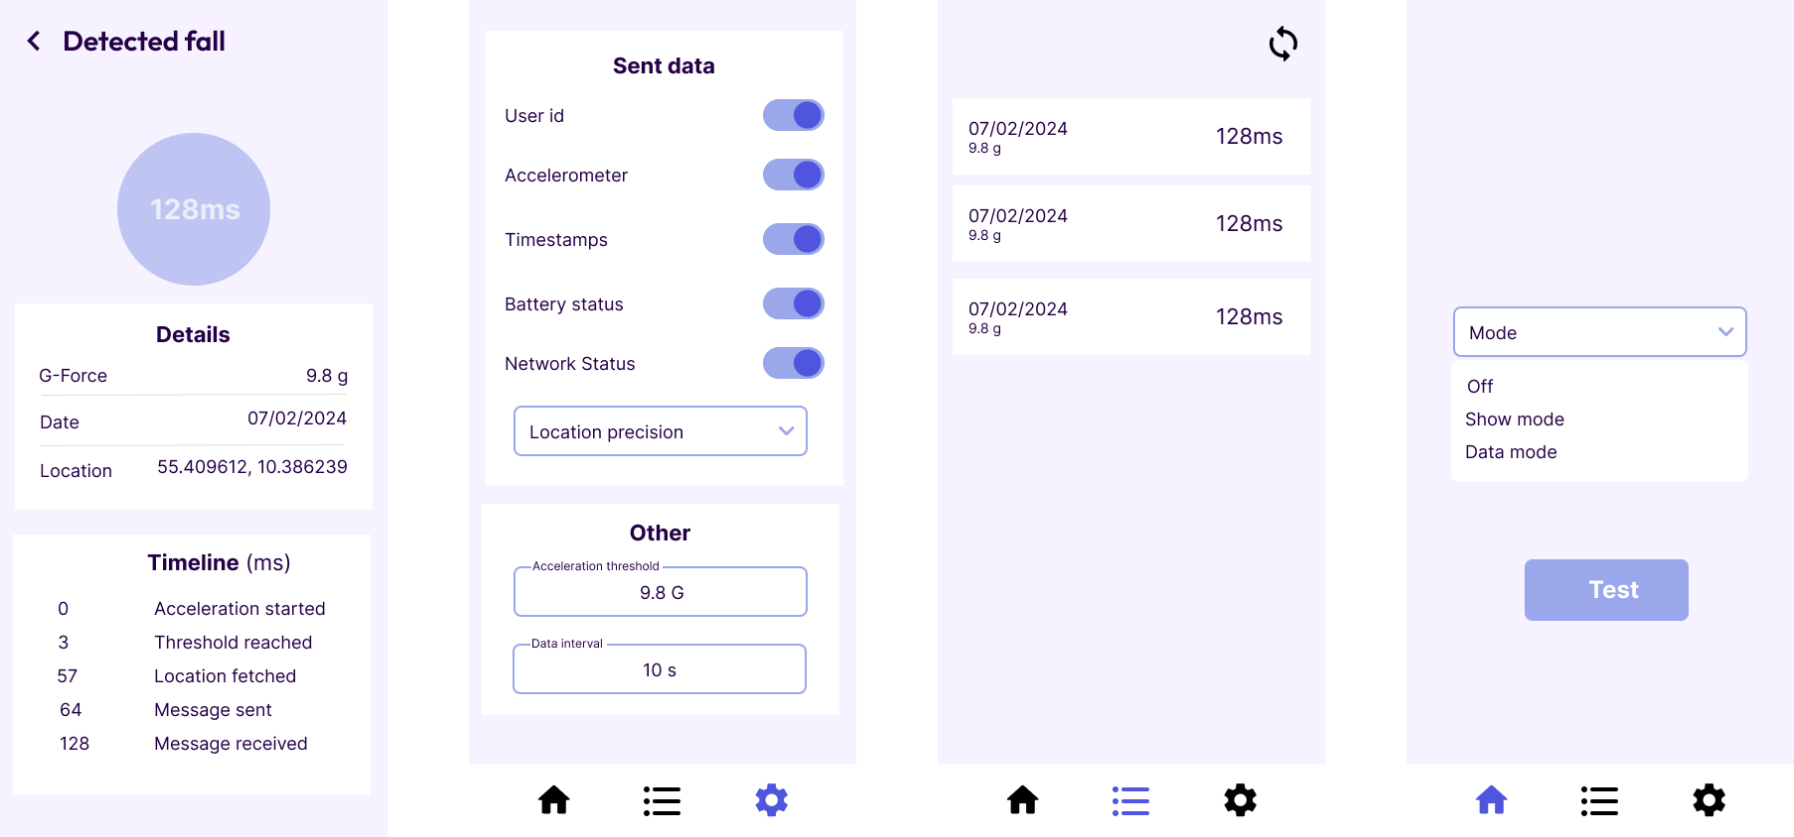The image size is (1794, 837).
Task: Open list icon on Mode screen
Action: pyautogui.click(x=1599, y=800)
